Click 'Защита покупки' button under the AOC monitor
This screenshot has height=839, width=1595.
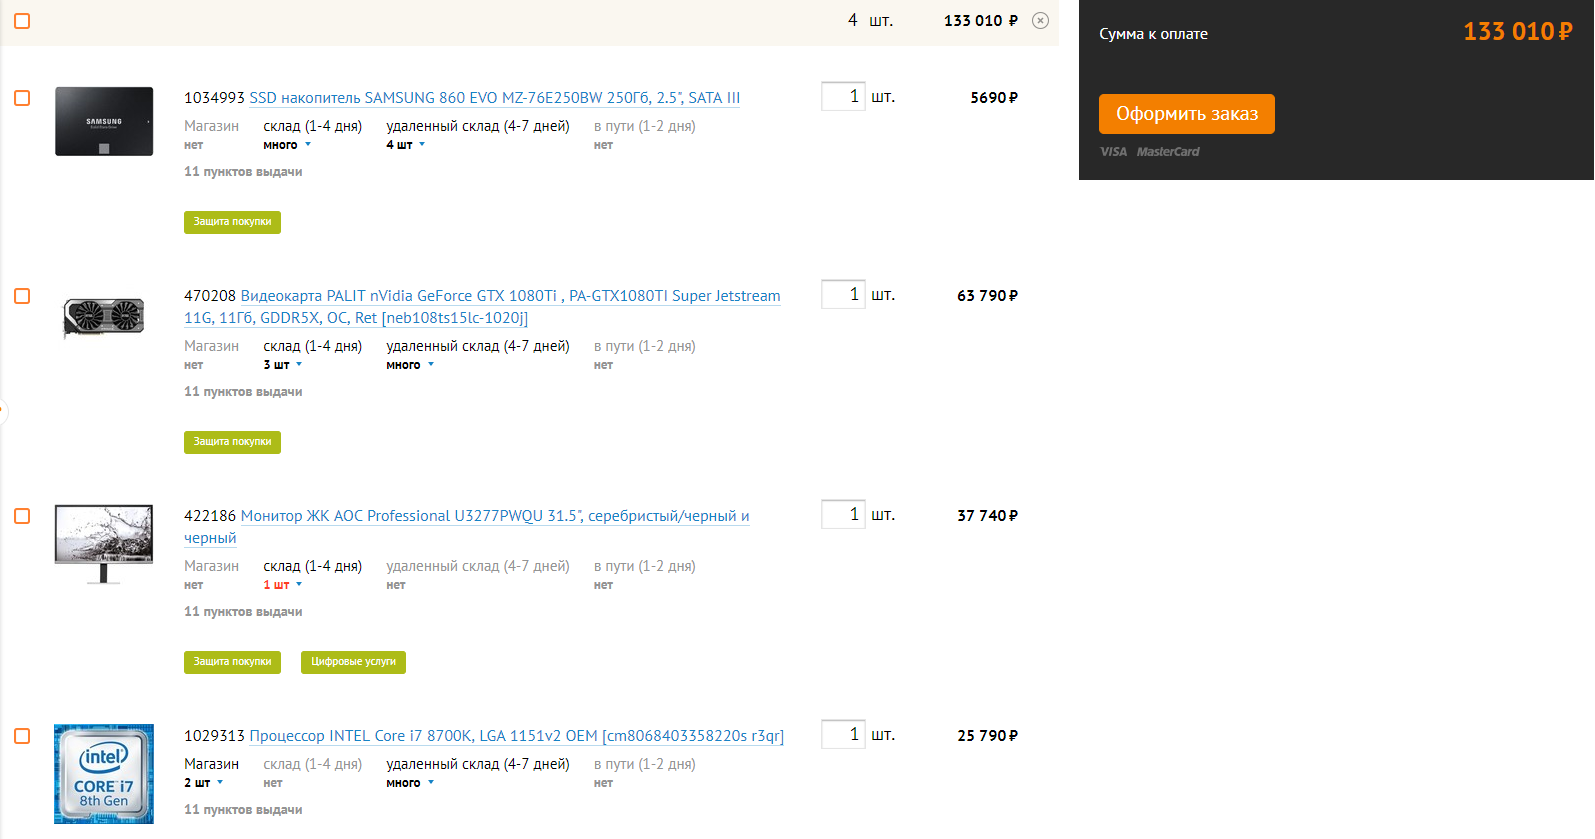(232, 662)
